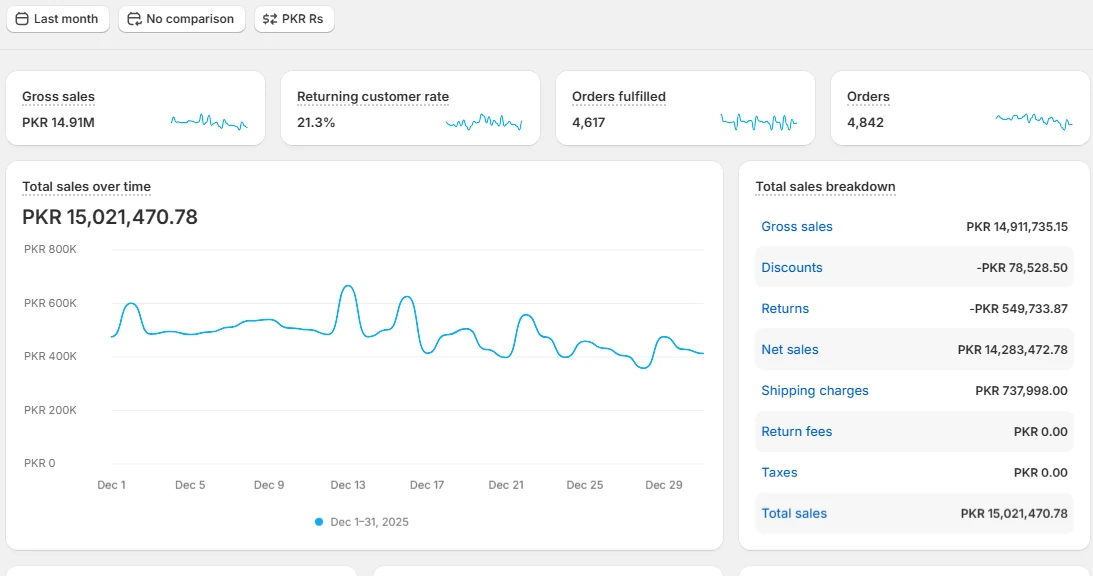
Task: Click the Gross sales sparkline chart
Action: click(x=209, y=122)
